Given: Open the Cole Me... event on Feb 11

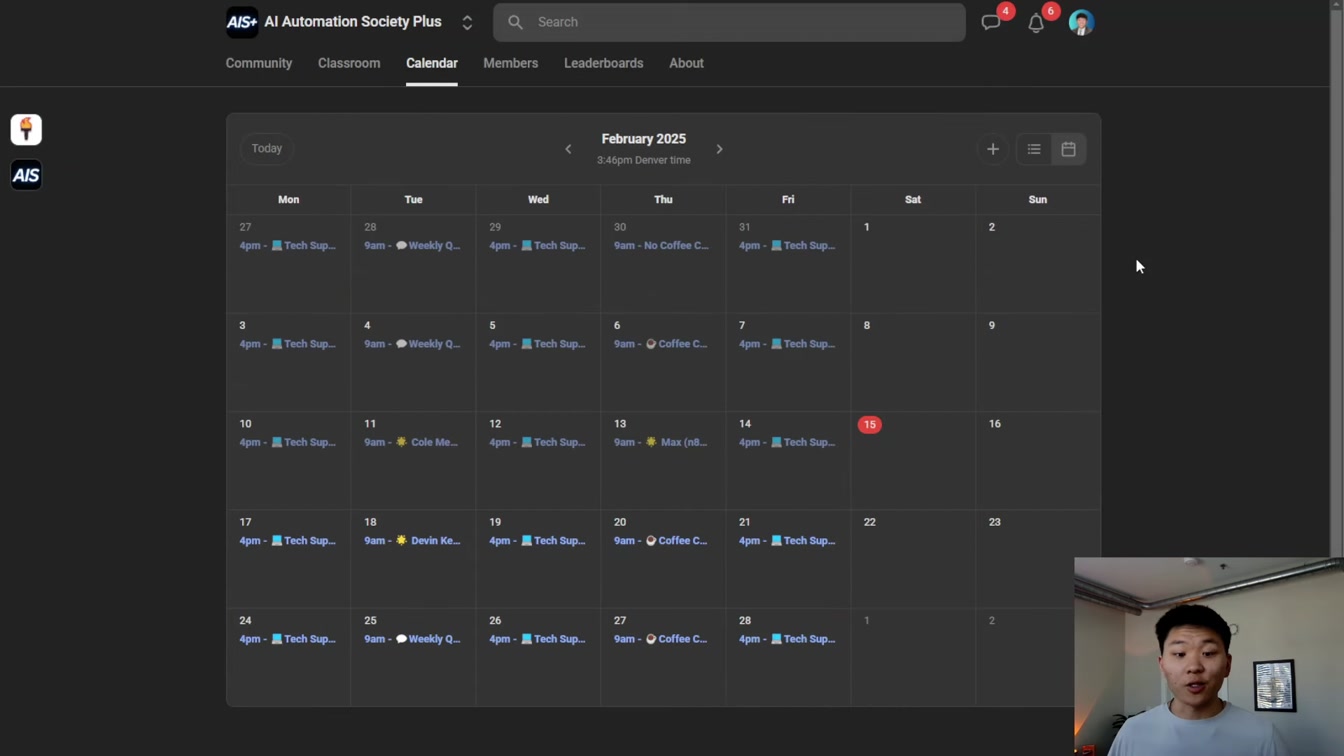Looking at the screenshot, I should click(x=411, y=442).
